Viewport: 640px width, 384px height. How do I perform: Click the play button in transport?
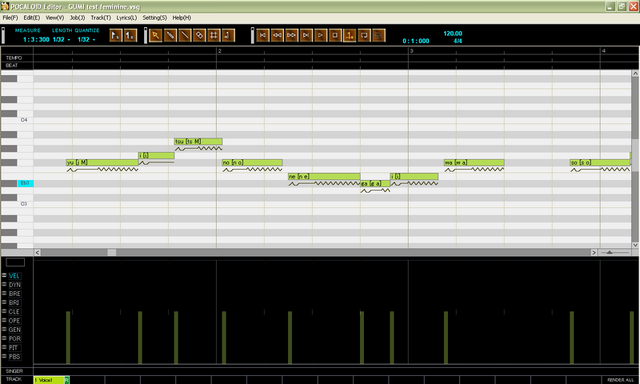point(320,36)
